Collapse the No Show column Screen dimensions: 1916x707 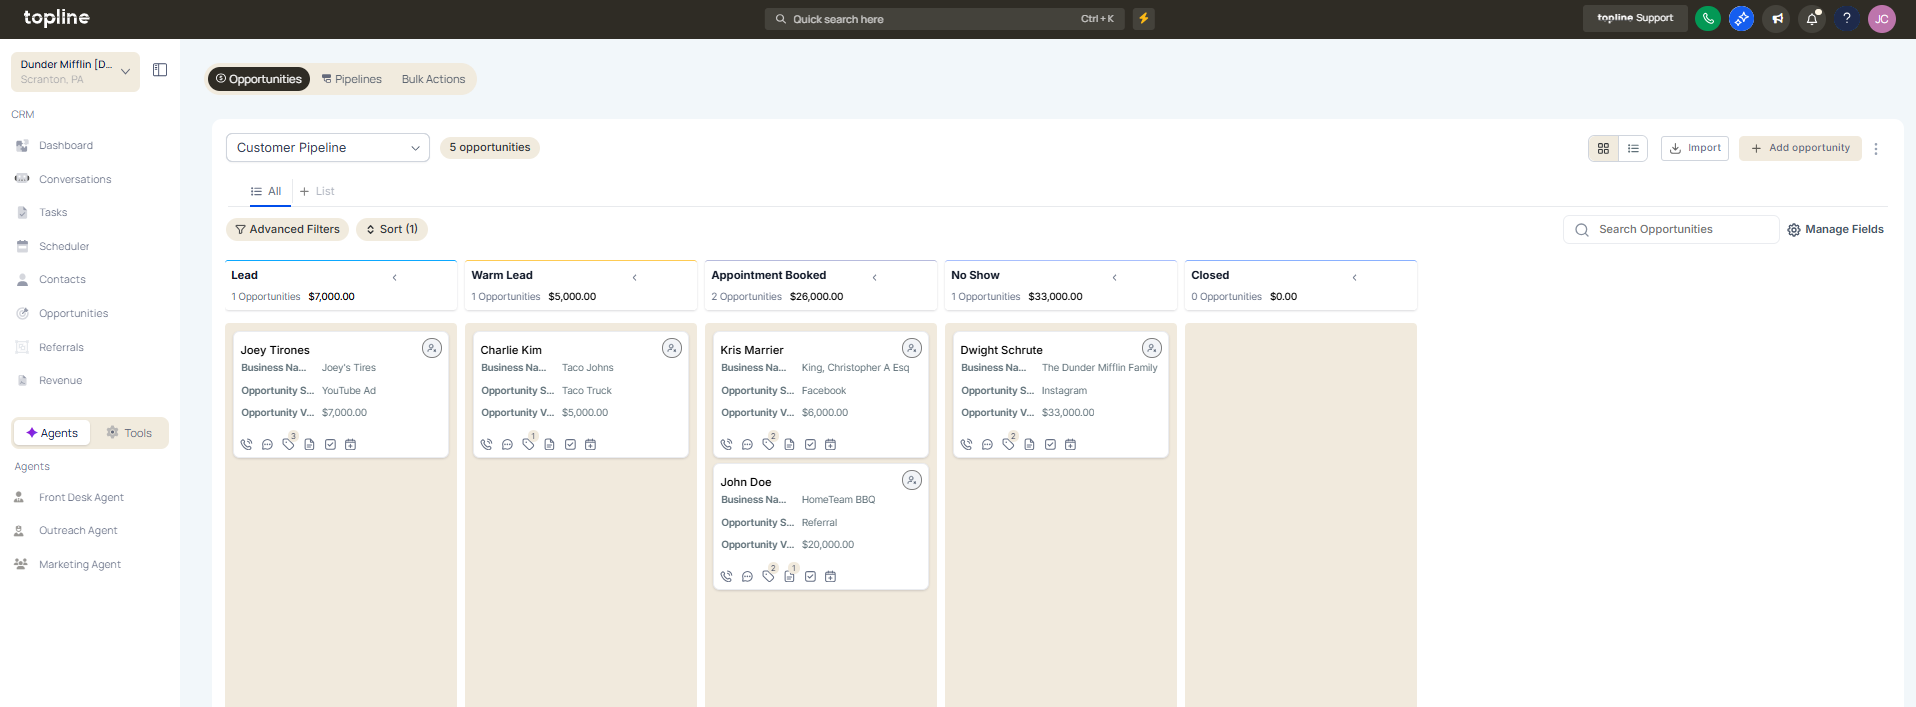point(1115,277)
